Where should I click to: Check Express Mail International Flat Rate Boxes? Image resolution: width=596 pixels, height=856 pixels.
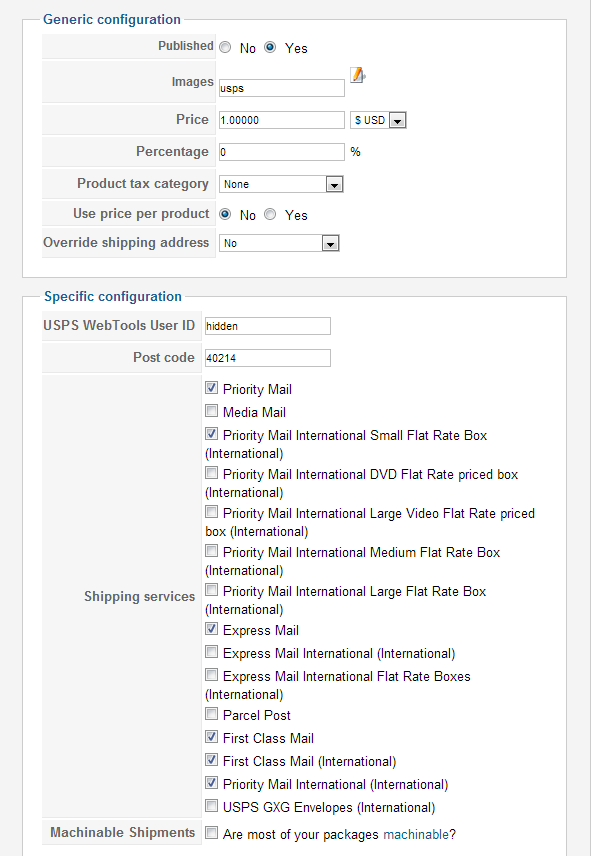click(x=211, y=675)
